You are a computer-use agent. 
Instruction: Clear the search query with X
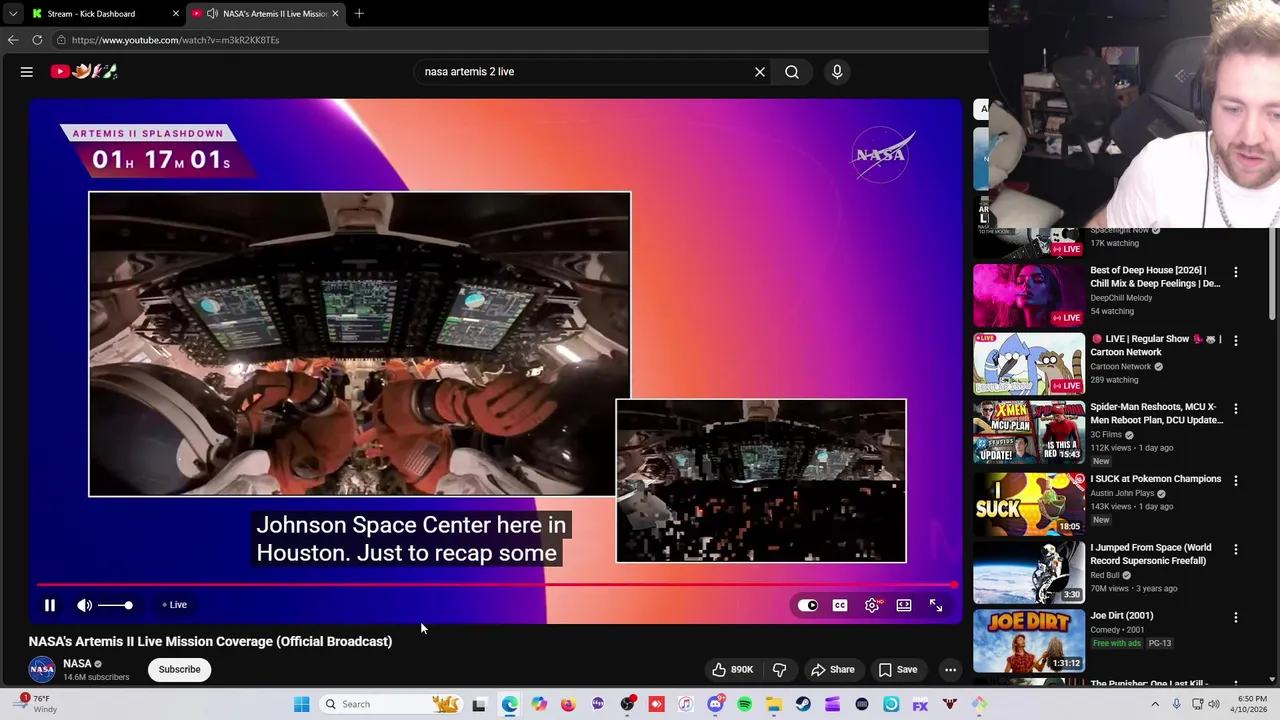click(760, 71)
